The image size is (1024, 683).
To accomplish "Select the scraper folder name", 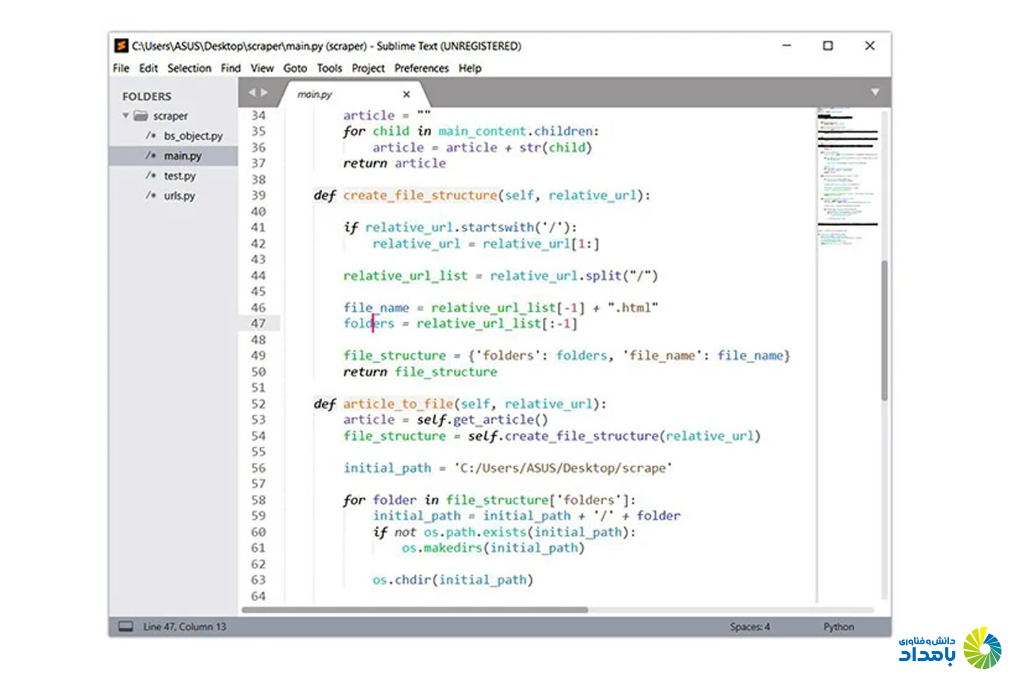I will tap(170, 116).
